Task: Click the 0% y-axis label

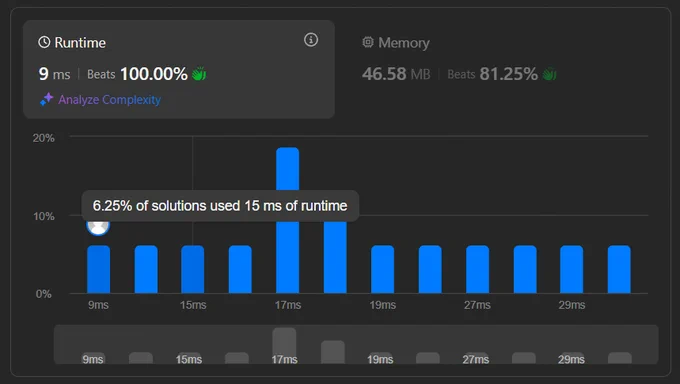Action: coord(43,294)
